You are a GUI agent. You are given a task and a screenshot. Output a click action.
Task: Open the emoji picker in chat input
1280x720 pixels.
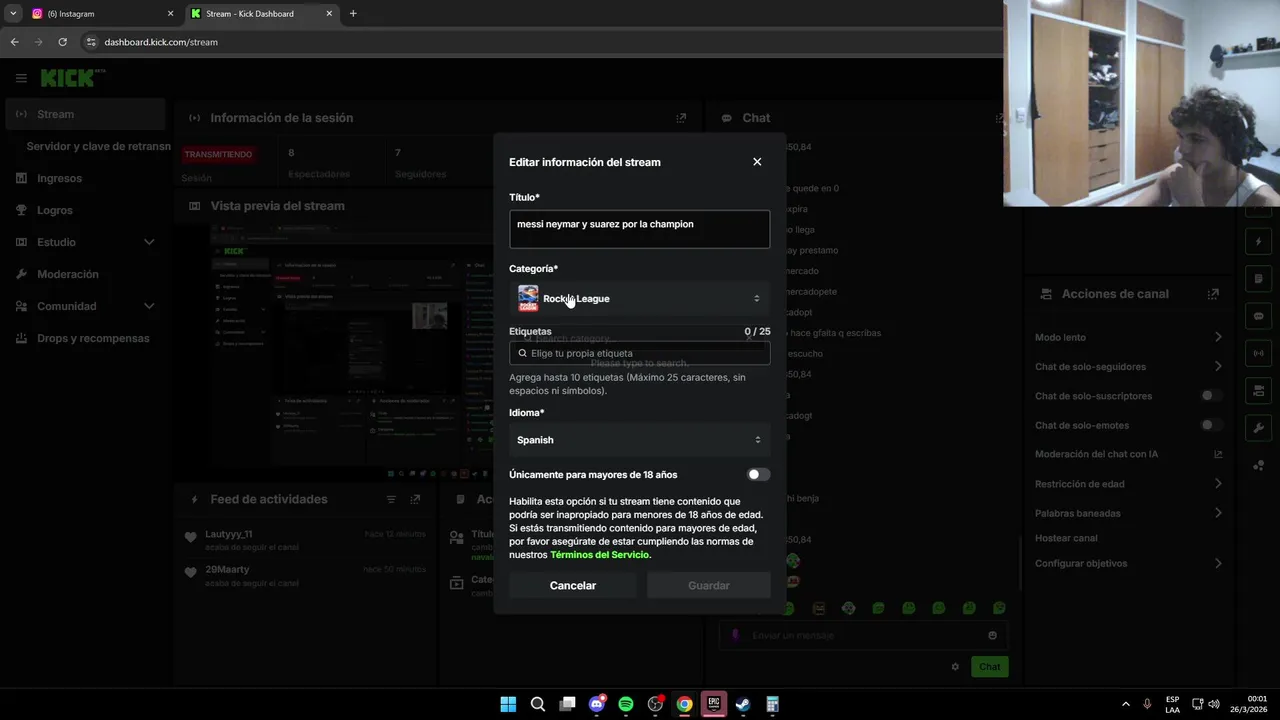point(992,635)
